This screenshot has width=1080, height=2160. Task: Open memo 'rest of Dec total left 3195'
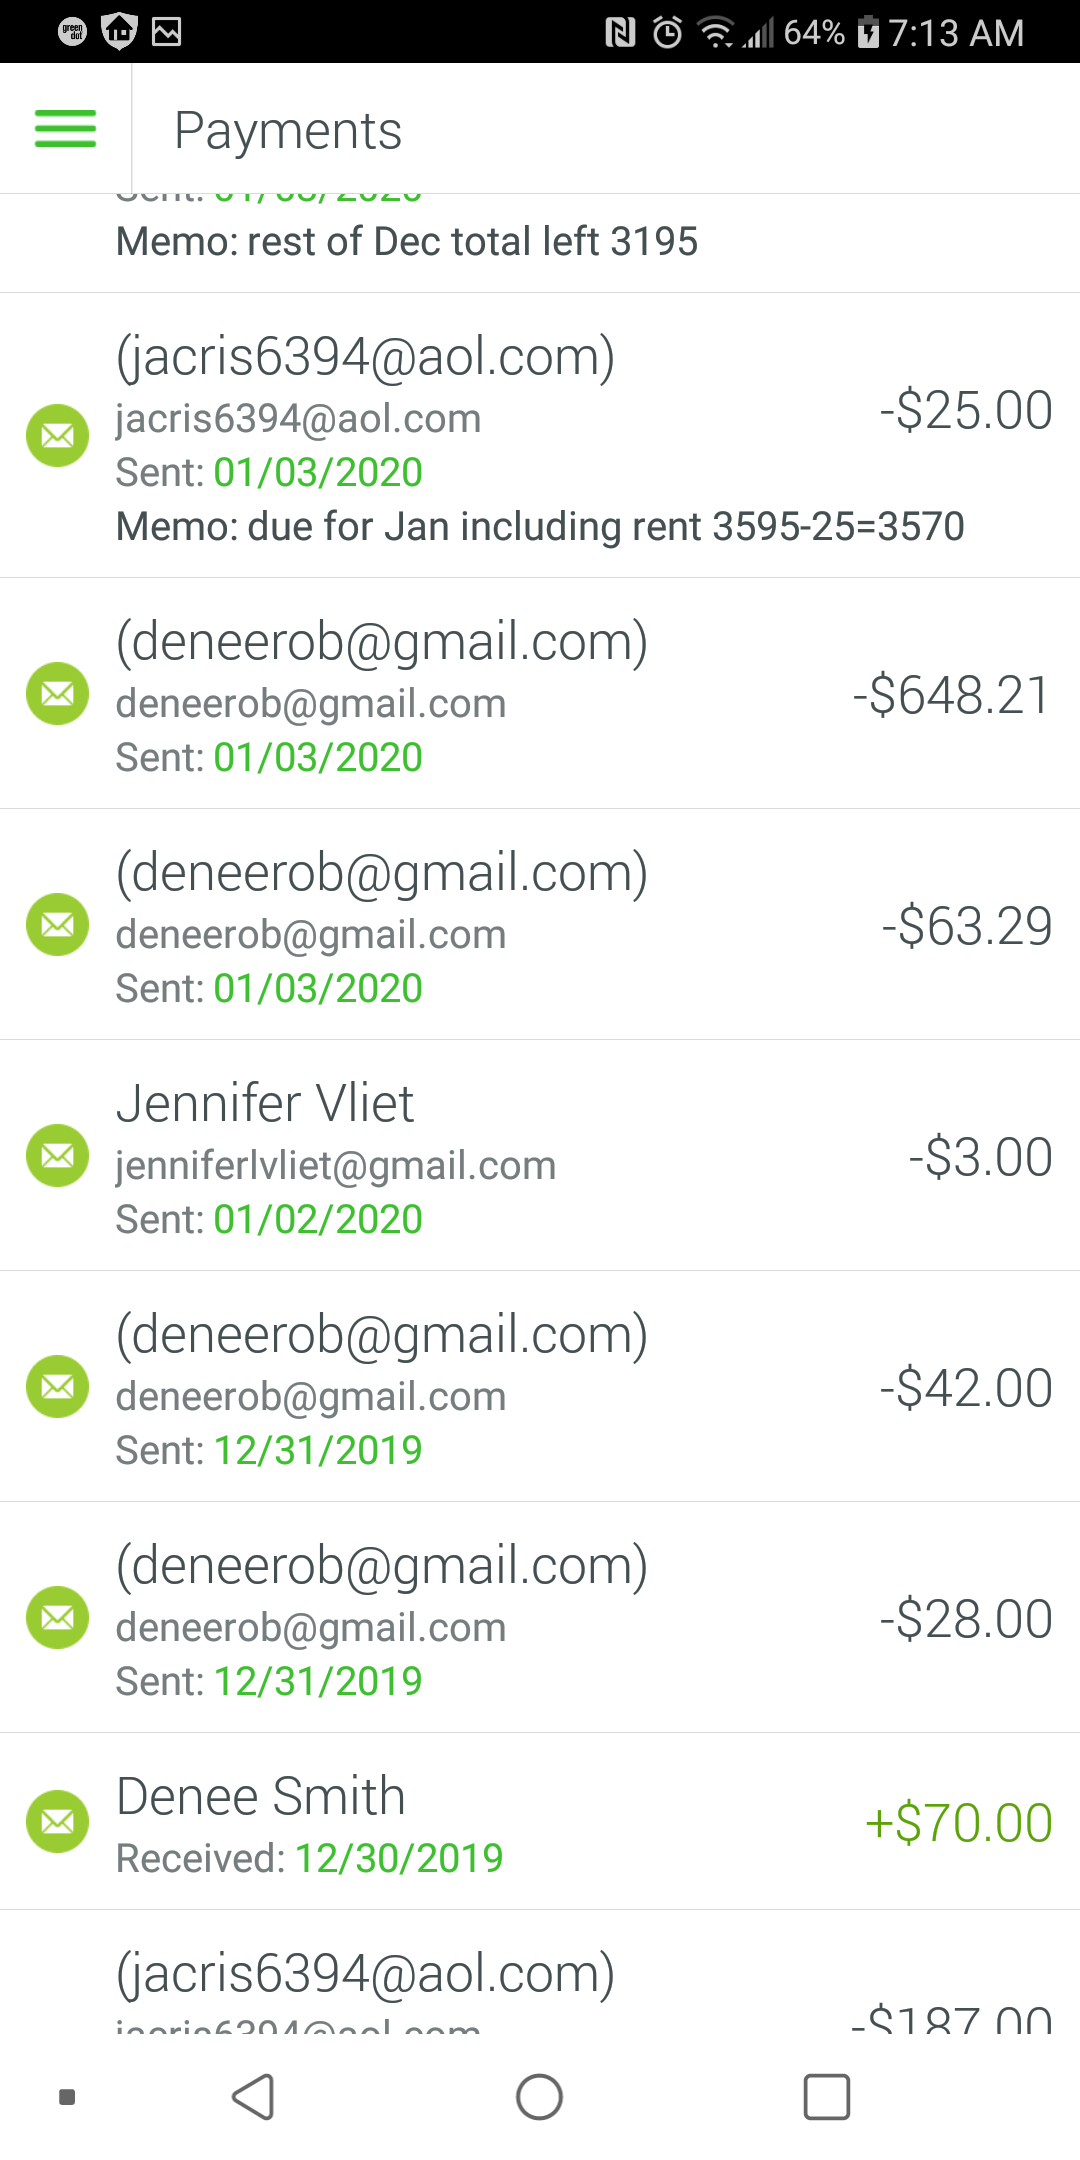[407, 242]
